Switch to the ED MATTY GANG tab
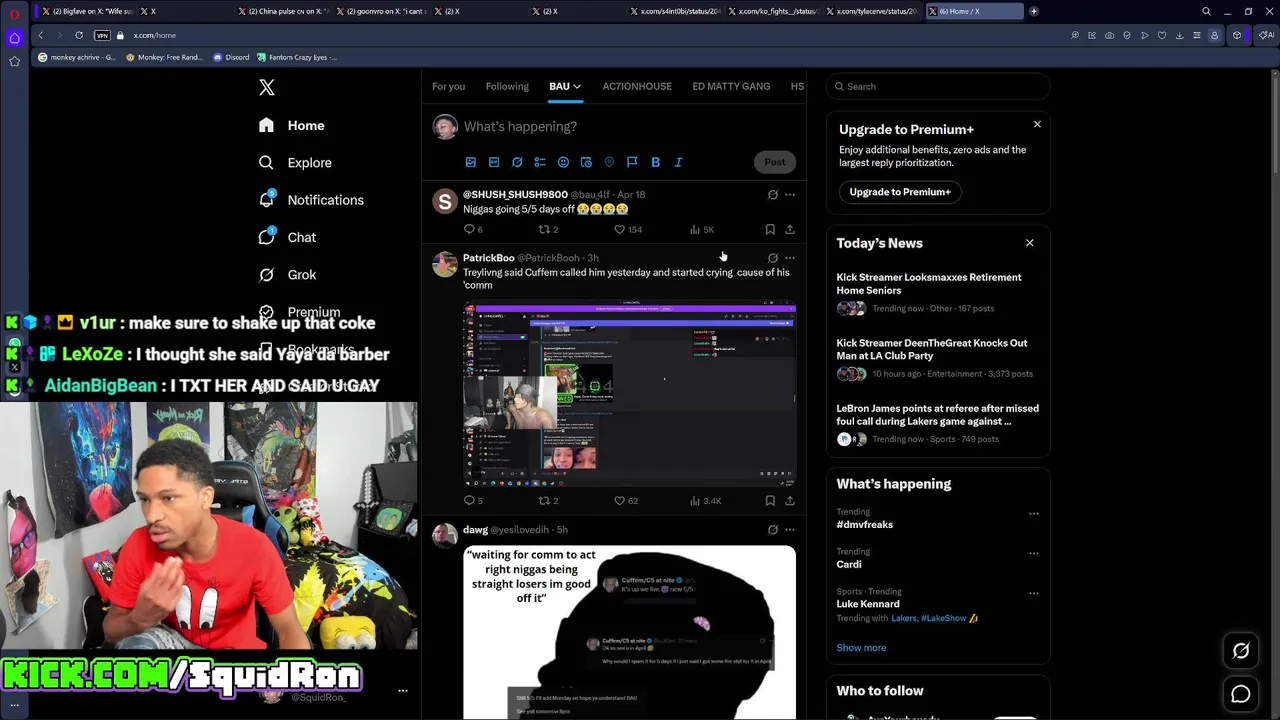The height and width of the screenshot is (720, 1280). (x=731, y=86)
